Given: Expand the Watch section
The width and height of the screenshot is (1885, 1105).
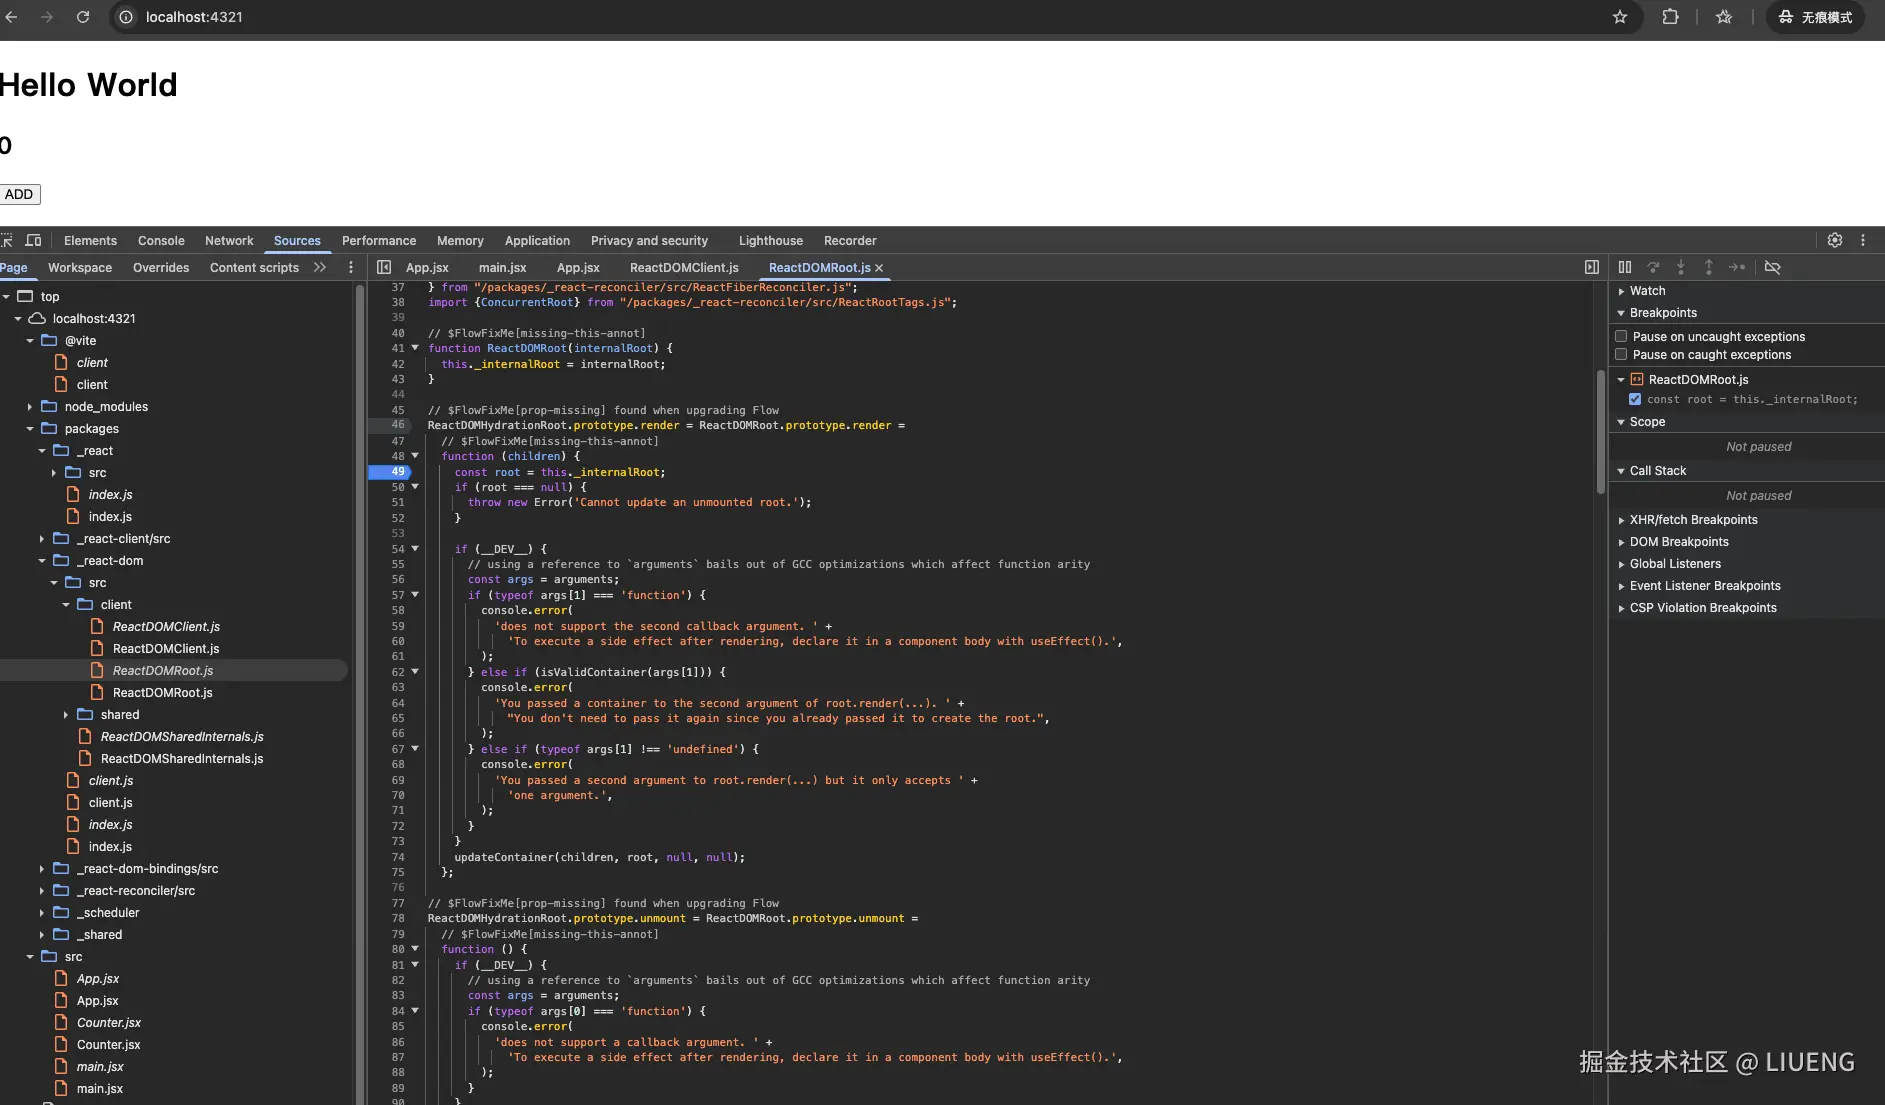Looking at the screenshot, I should coord(1622,290).
